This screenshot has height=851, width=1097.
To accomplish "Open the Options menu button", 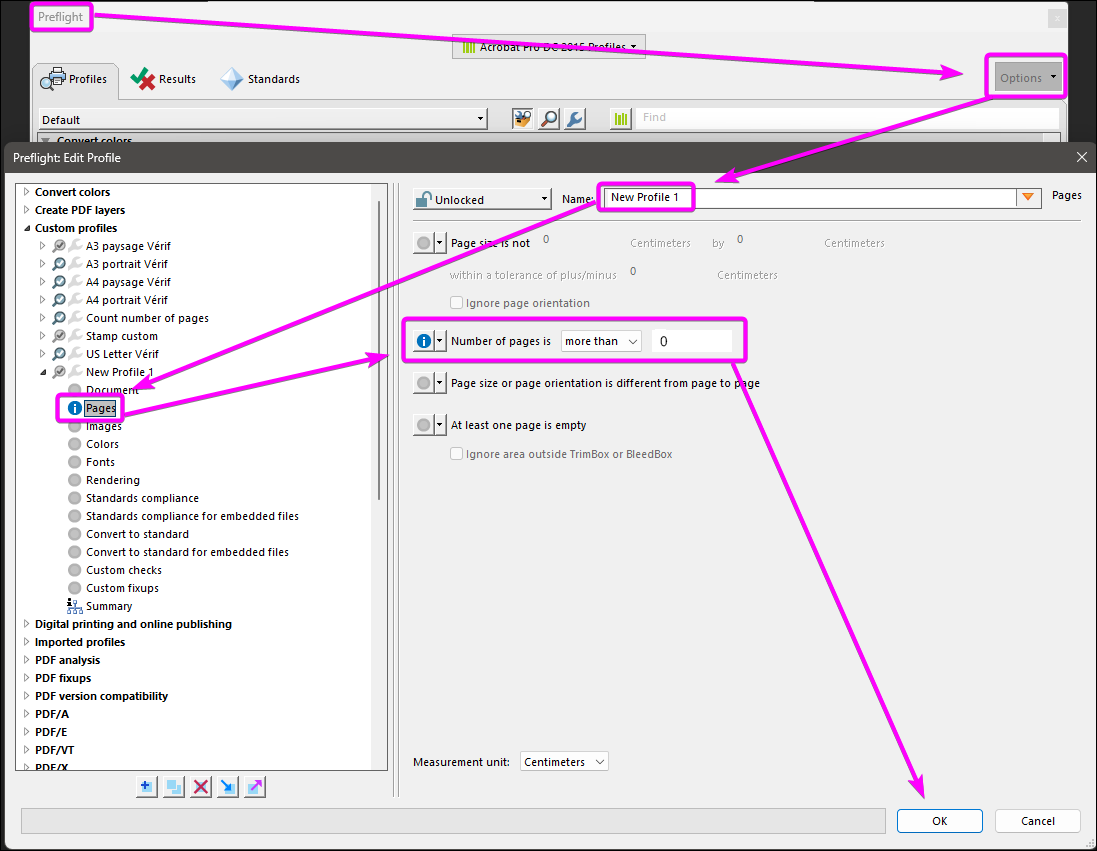I will (x=1024, y=76).
